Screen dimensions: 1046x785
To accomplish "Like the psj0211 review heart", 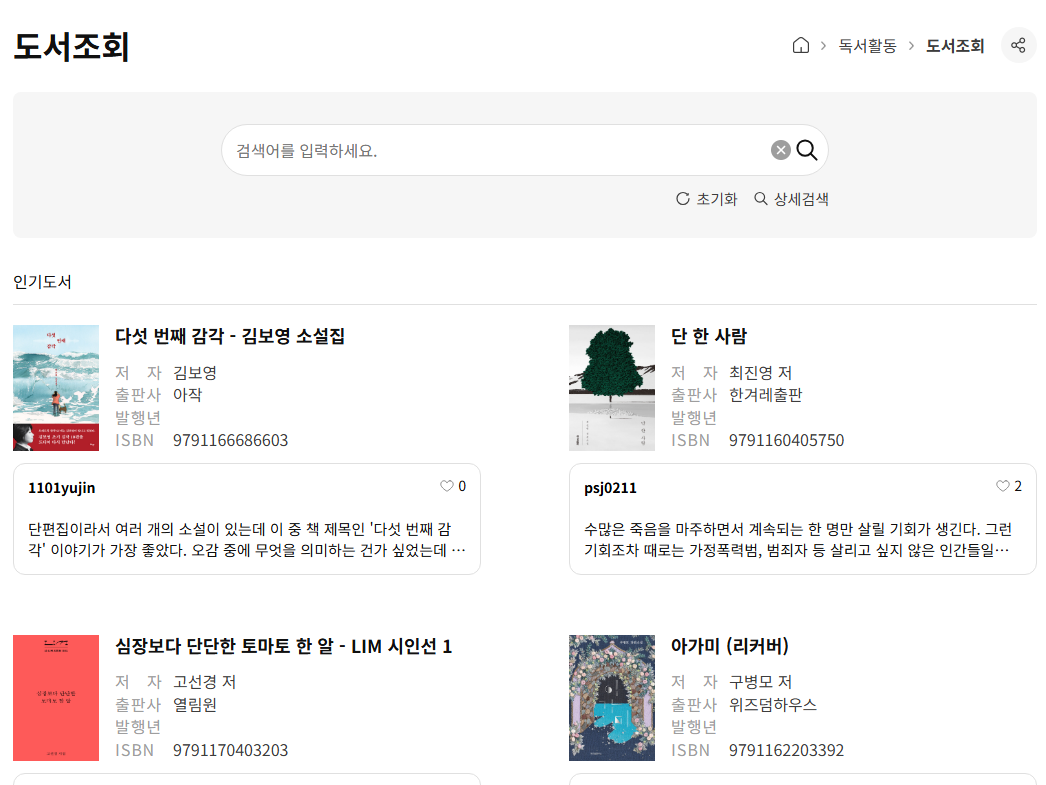I will pyautogui.click(x=1003, y=486).
